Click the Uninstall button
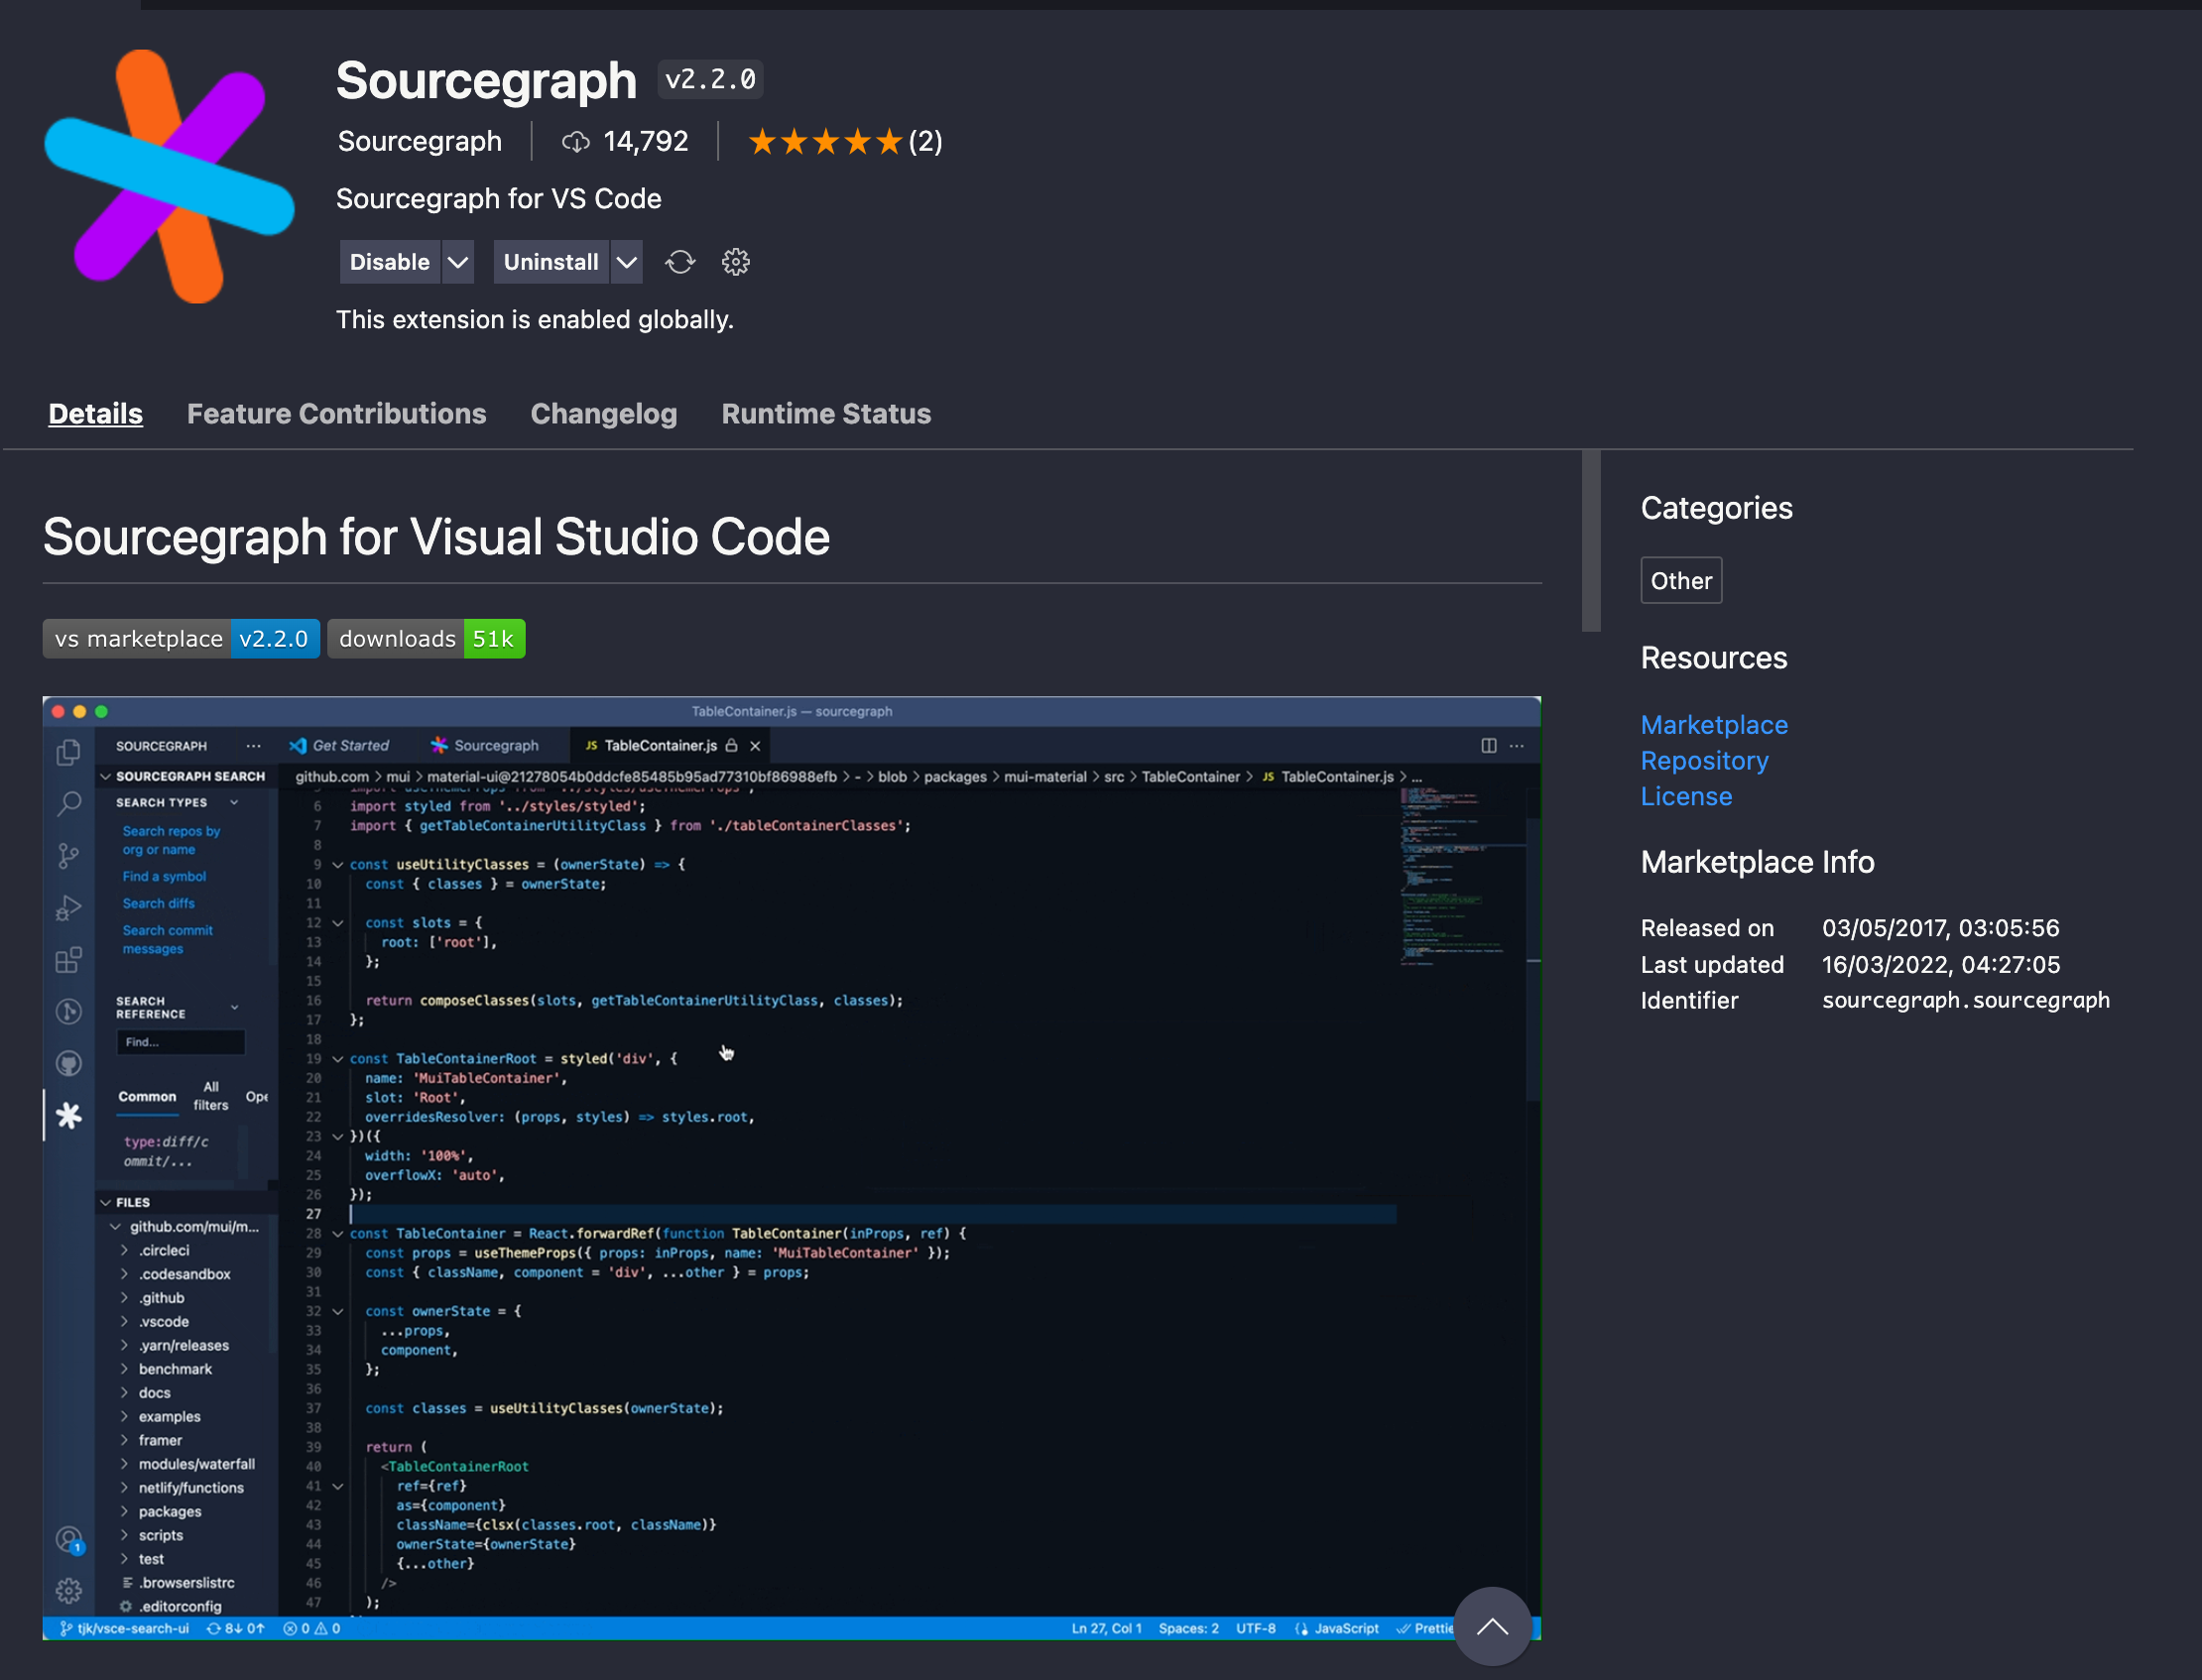The height and width of the screenshot is (1680, 2202). (x=551, y=262)
